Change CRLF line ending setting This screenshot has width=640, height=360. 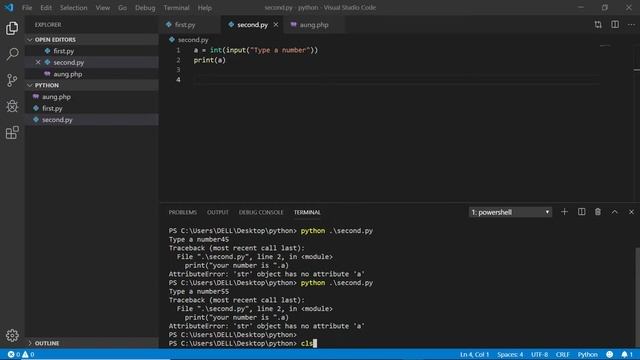pyautogui.click(x=562, y=354)
